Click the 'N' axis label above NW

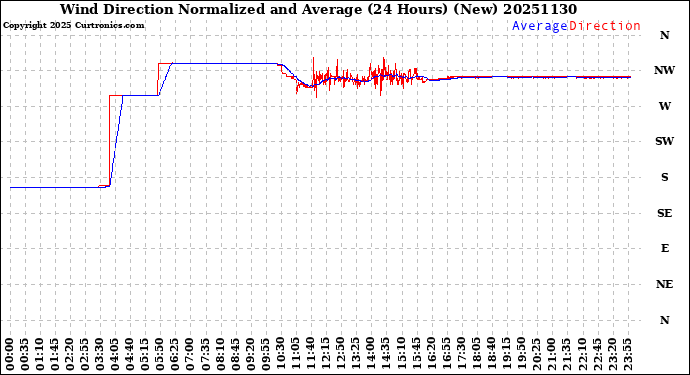click(x=664, y=35)
